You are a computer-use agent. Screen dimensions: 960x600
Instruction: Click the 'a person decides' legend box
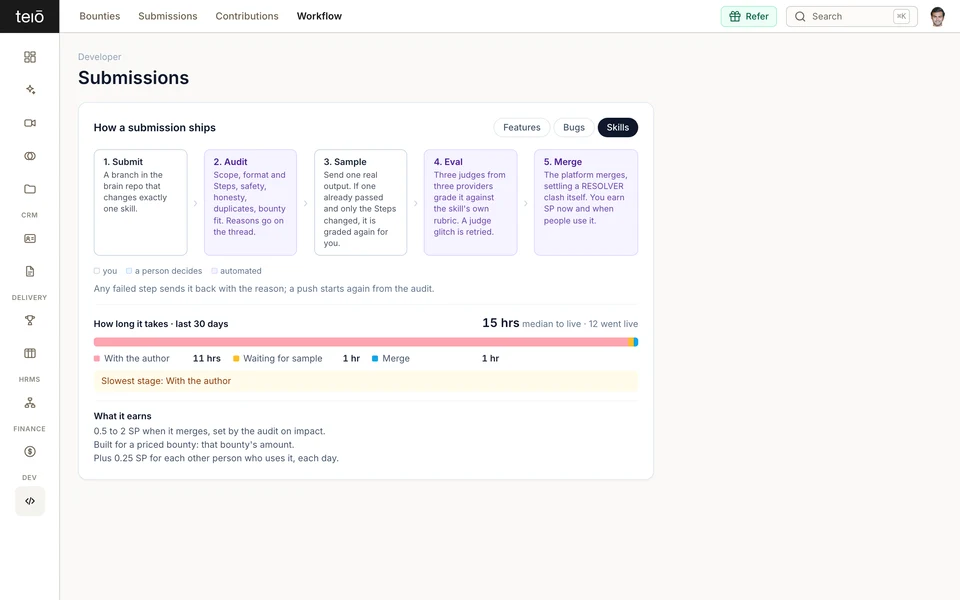coord(129,271)
